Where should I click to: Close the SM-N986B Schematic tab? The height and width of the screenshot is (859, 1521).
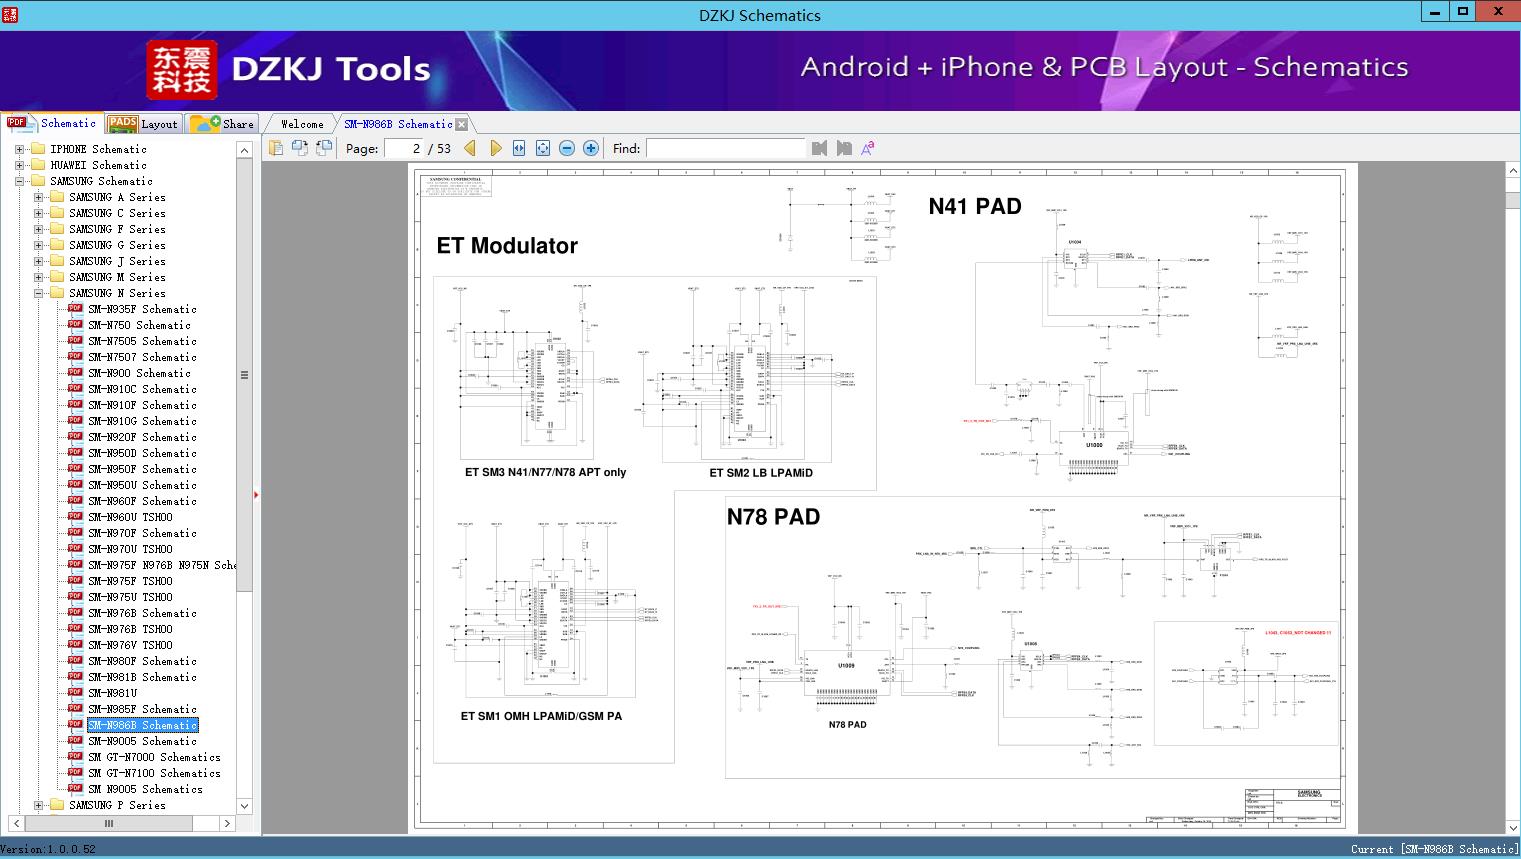(x=461, y=124)
